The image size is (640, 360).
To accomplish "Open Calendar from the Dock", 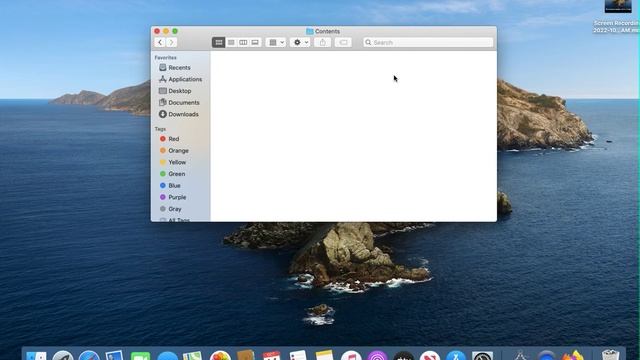I will click(x=272, y=356).
